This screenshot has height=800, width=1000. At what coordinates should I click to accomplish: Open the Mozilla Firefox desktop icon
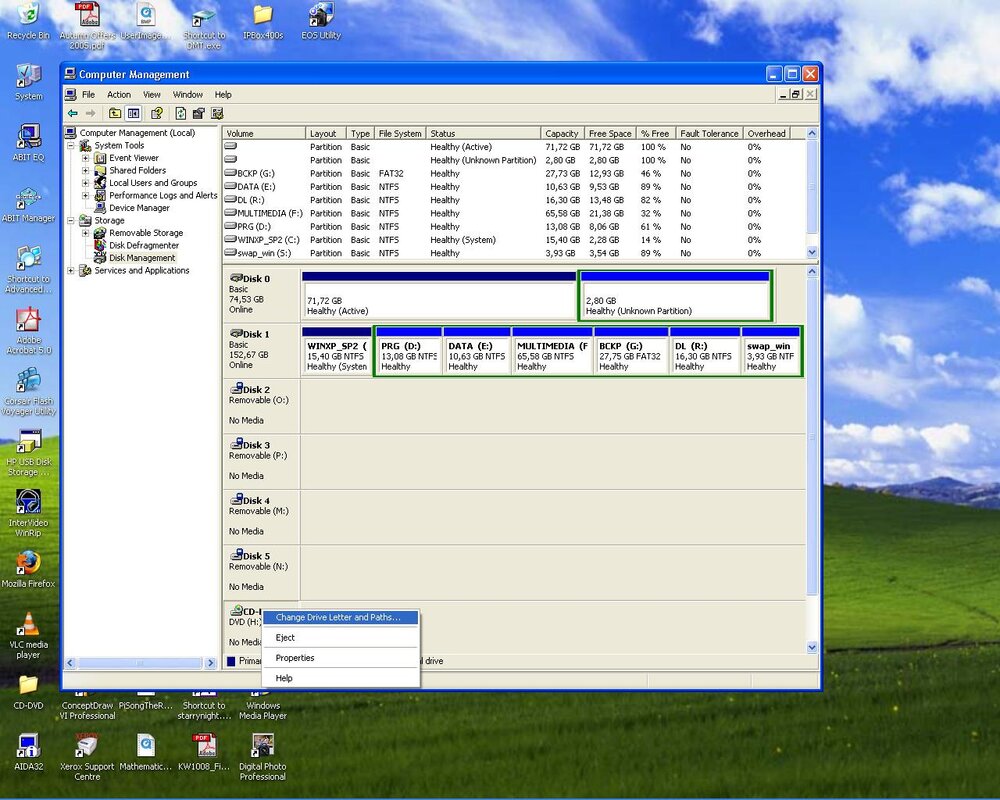pos(28,564)
